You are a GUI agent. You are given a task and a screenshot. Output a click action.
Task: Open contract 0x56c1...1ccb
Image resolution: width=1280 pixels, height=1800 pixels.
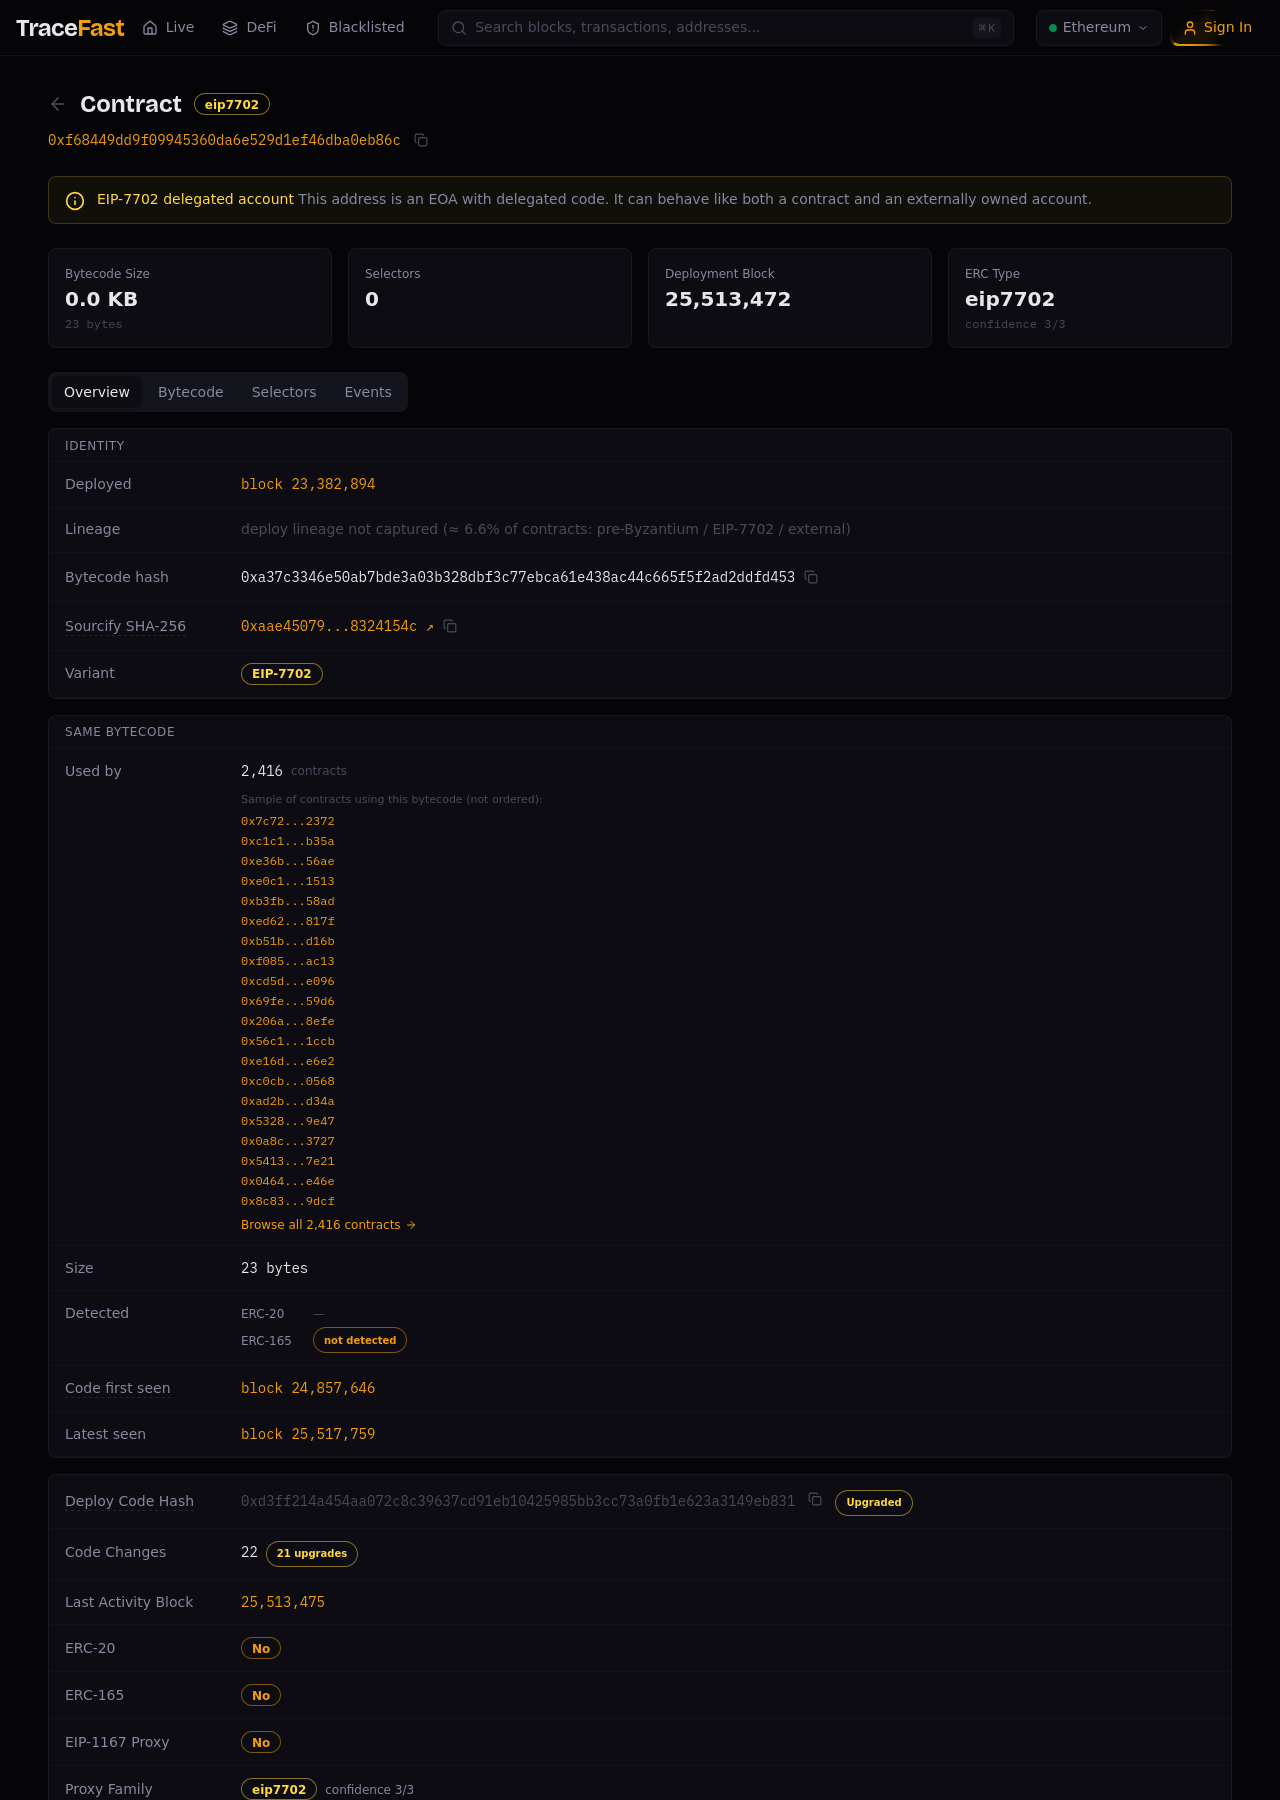click(x=288, y=1041)
